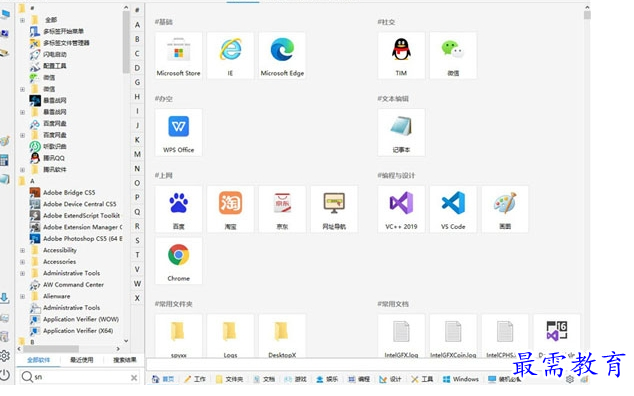
Task: Select Adobe Photoshop CS5 entry
Action: pyautogui.click(x=76, y=239)
